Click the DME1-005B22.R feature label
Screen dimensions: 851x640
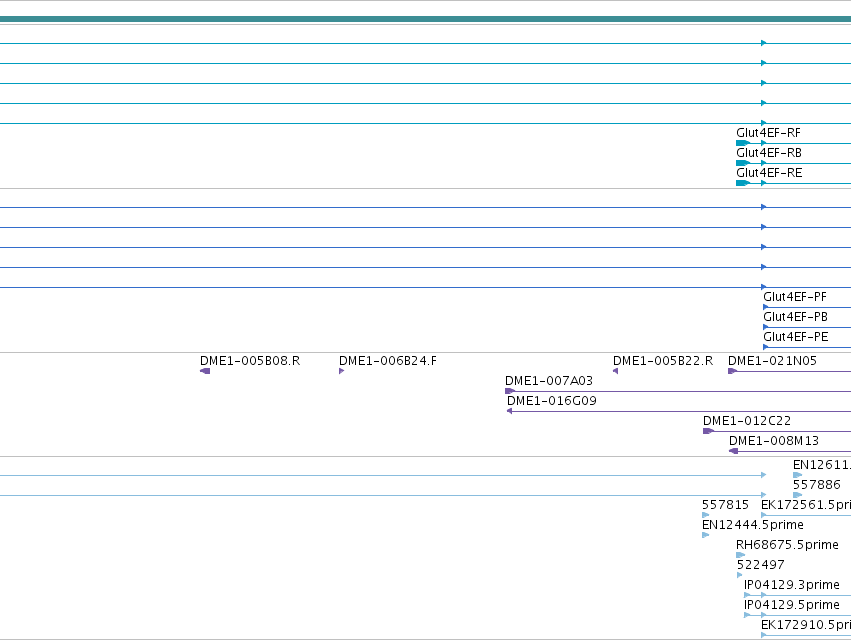(x=663, y=361)
